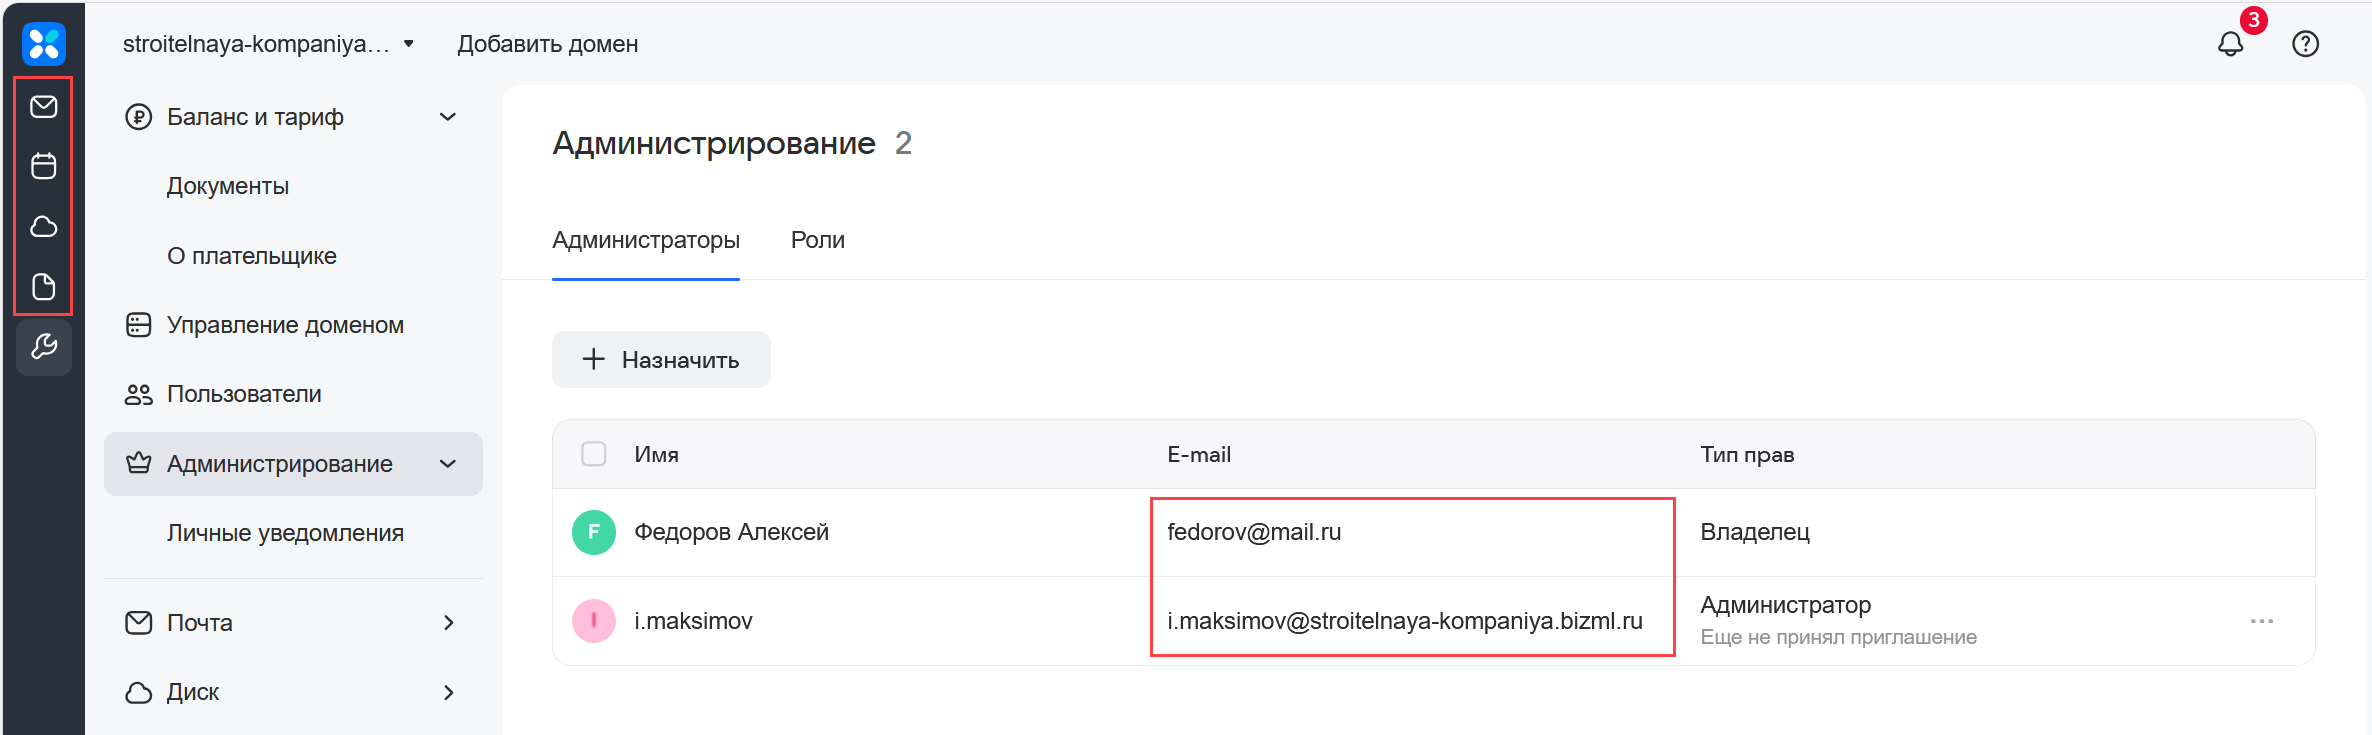Click the ruble icon beside Баланс и тариф
This screenshot has height=735, width=2372.
coord(139,117)
